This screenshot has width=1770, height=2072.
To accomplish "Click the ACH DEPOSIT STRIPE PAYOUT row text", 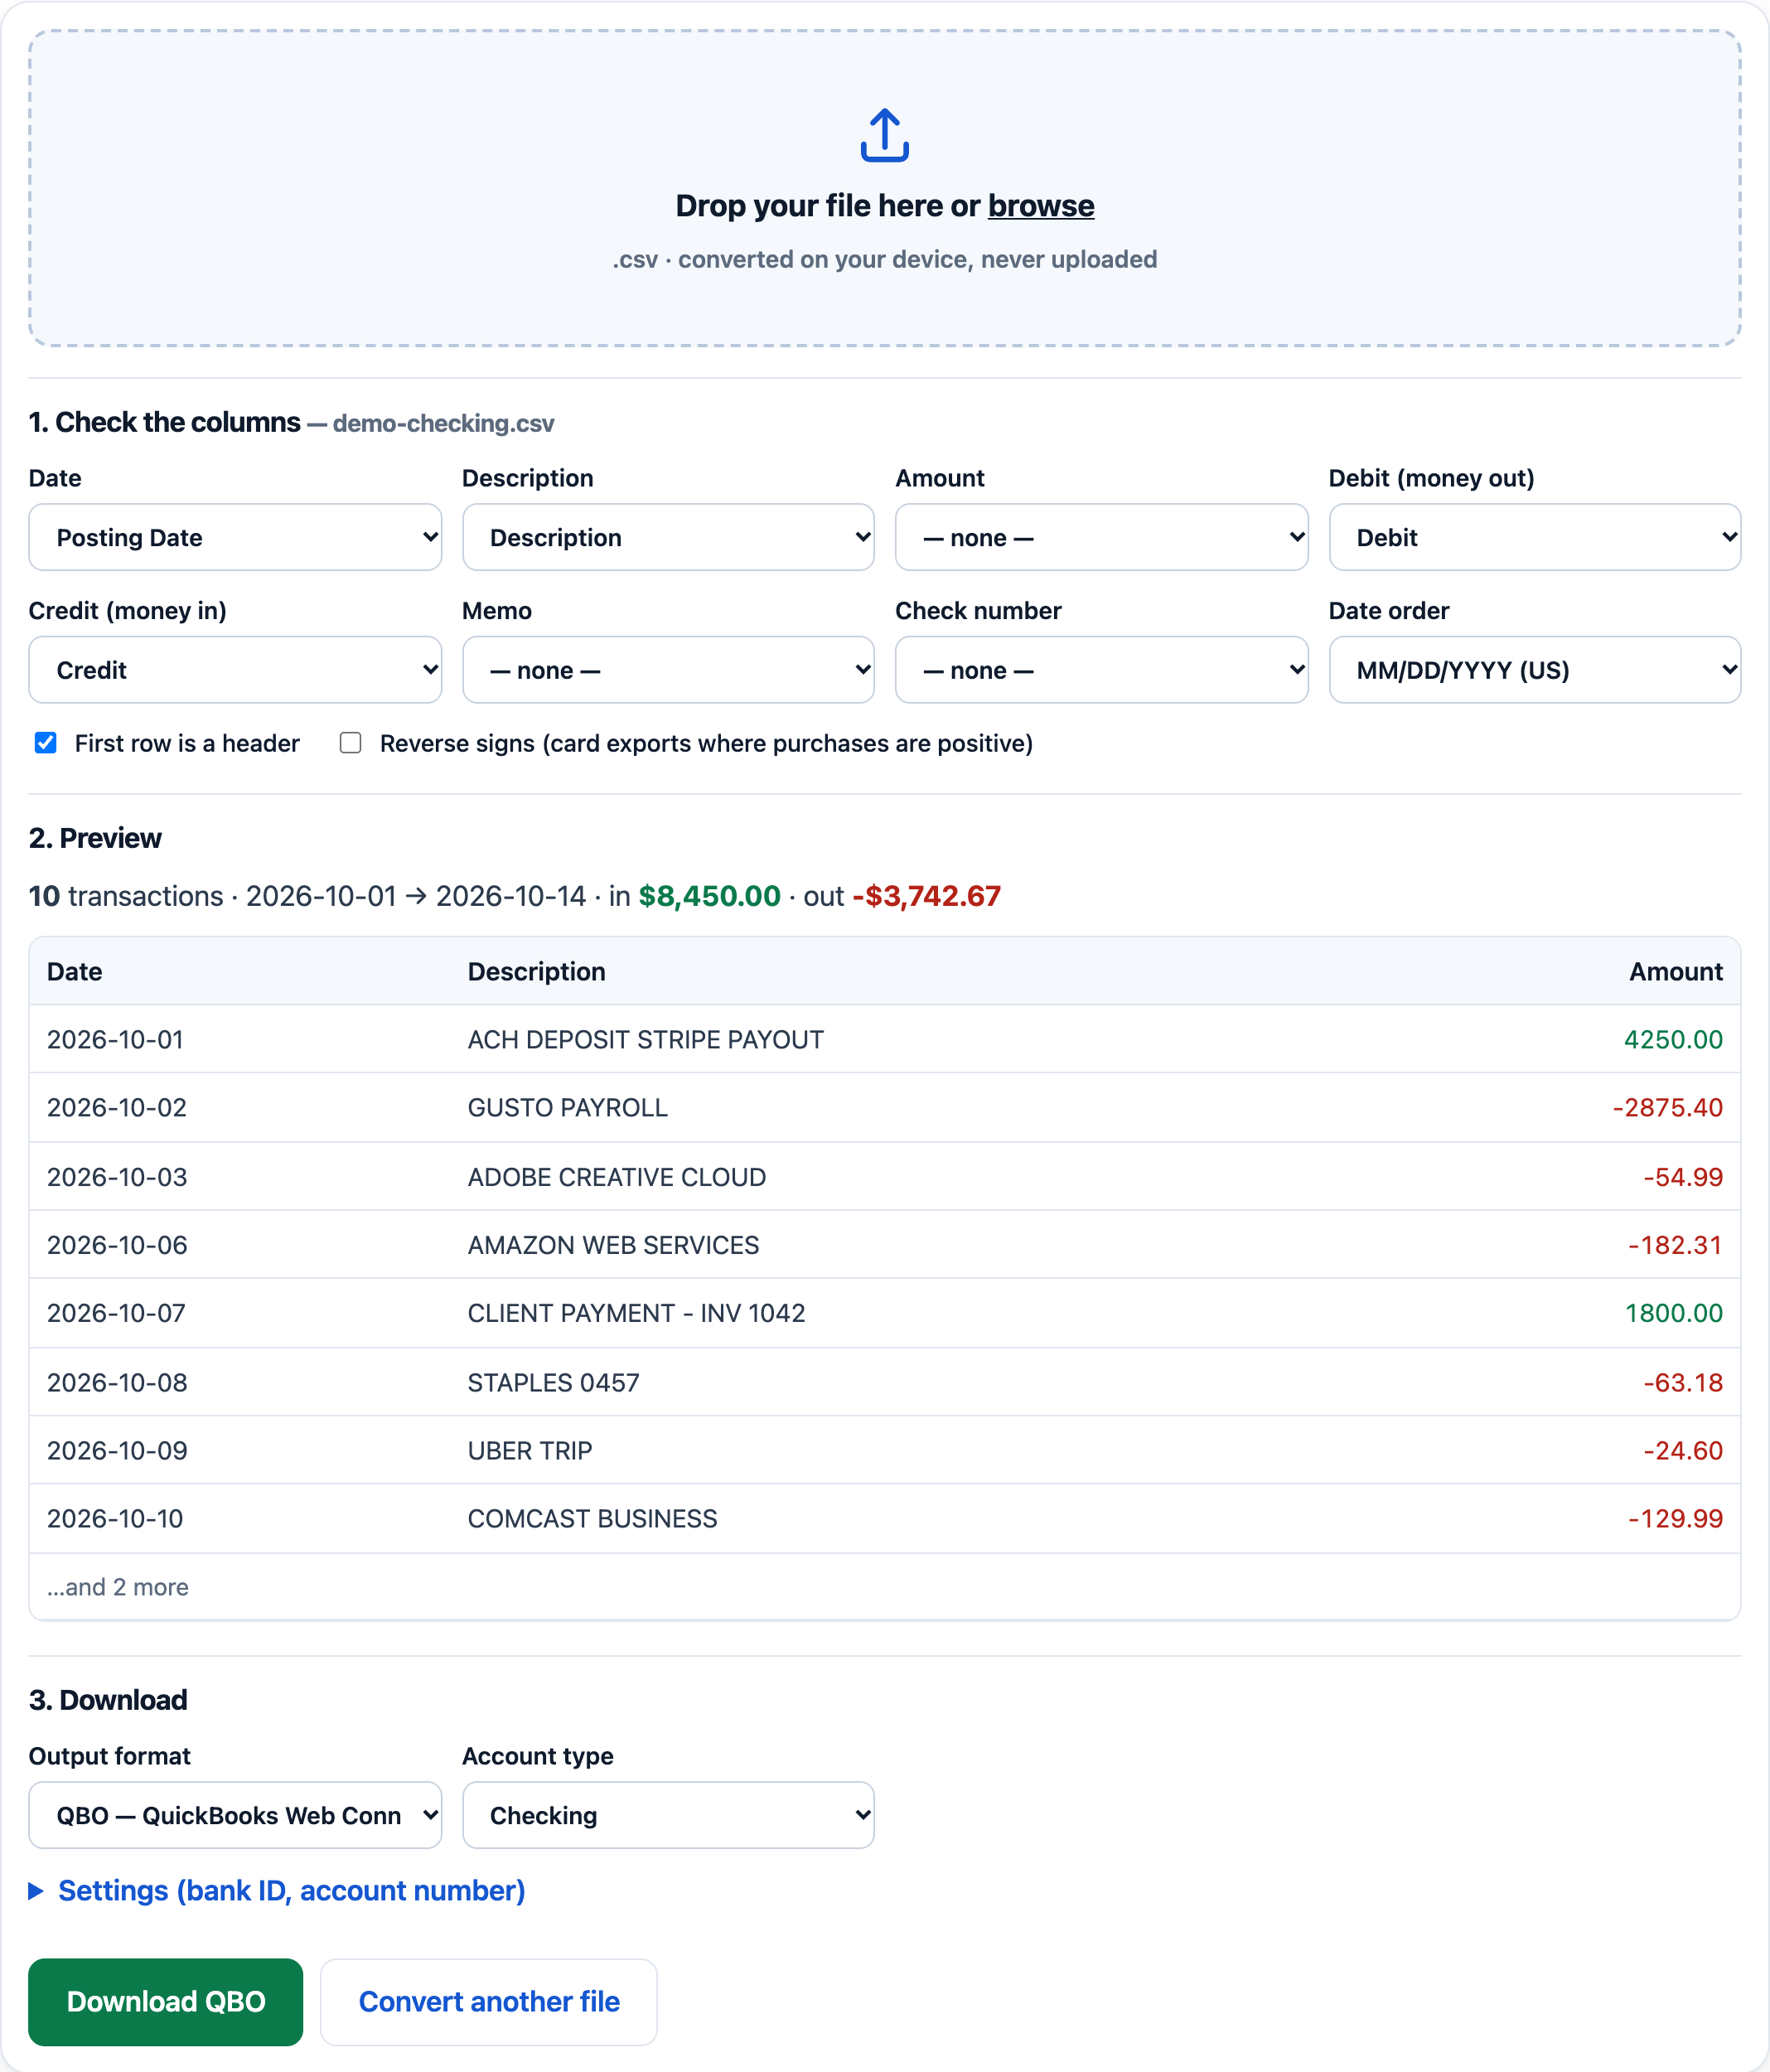I will pyautogui.click(x=645, y=1040).
